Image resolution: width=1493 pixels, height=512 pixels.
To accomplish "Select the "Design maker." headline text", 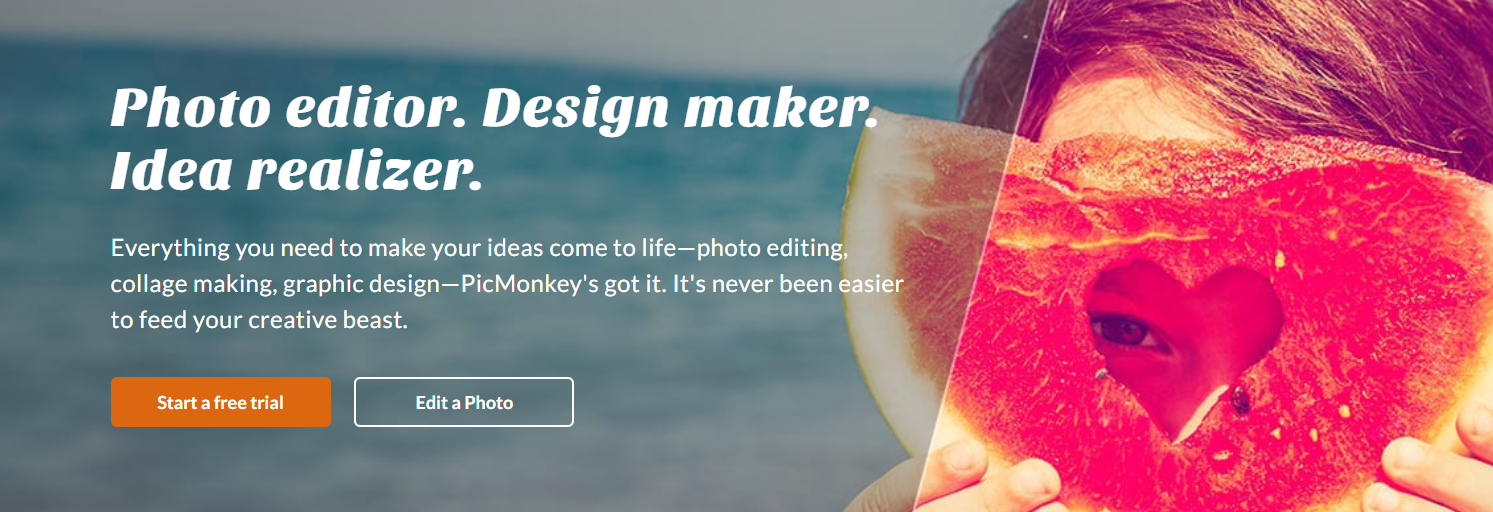I will [680, 108].
